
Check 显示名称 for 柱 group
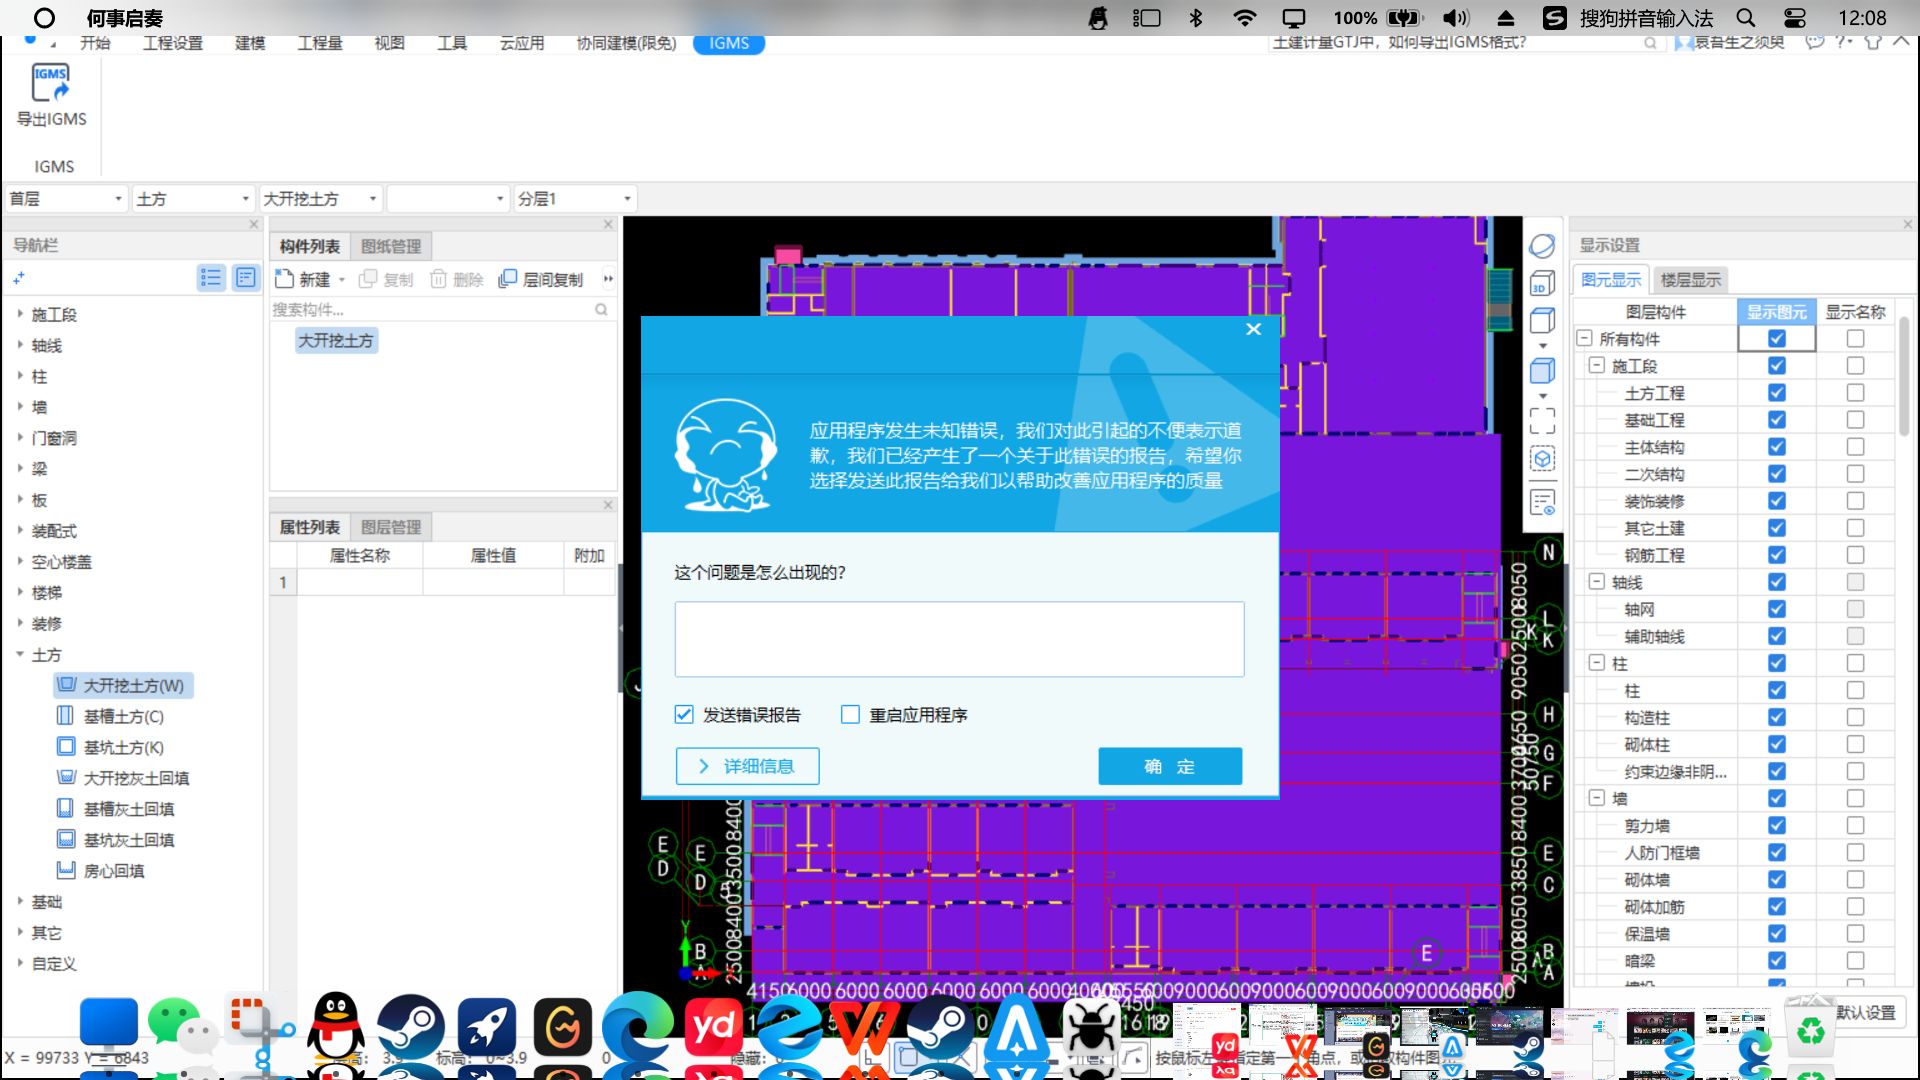pyautogui.click(x=1855, y=663)
